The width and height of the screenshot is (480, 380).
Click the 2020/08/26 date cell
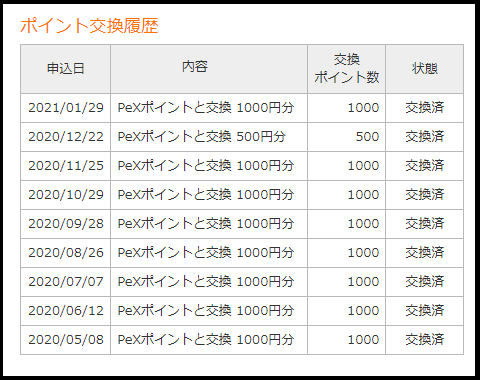pyautogui.click(x=65, y=253)
